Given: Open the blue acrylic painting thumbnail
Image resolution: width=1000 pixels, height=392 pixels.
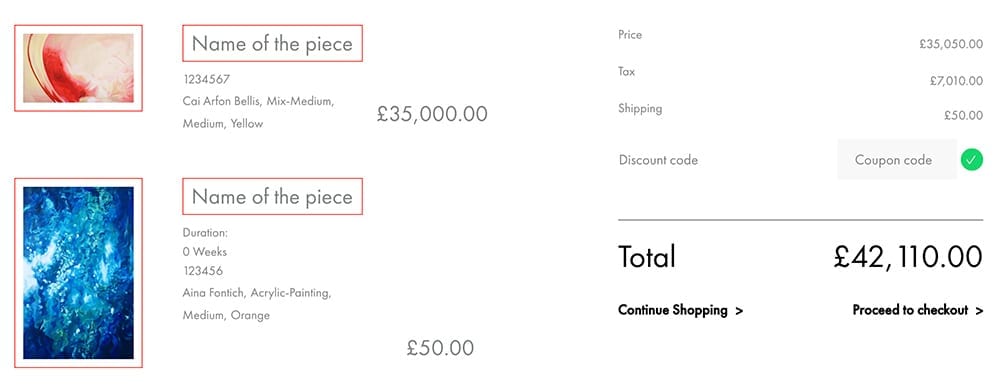Looking at the screenshot, I should [x=78, y=273].
